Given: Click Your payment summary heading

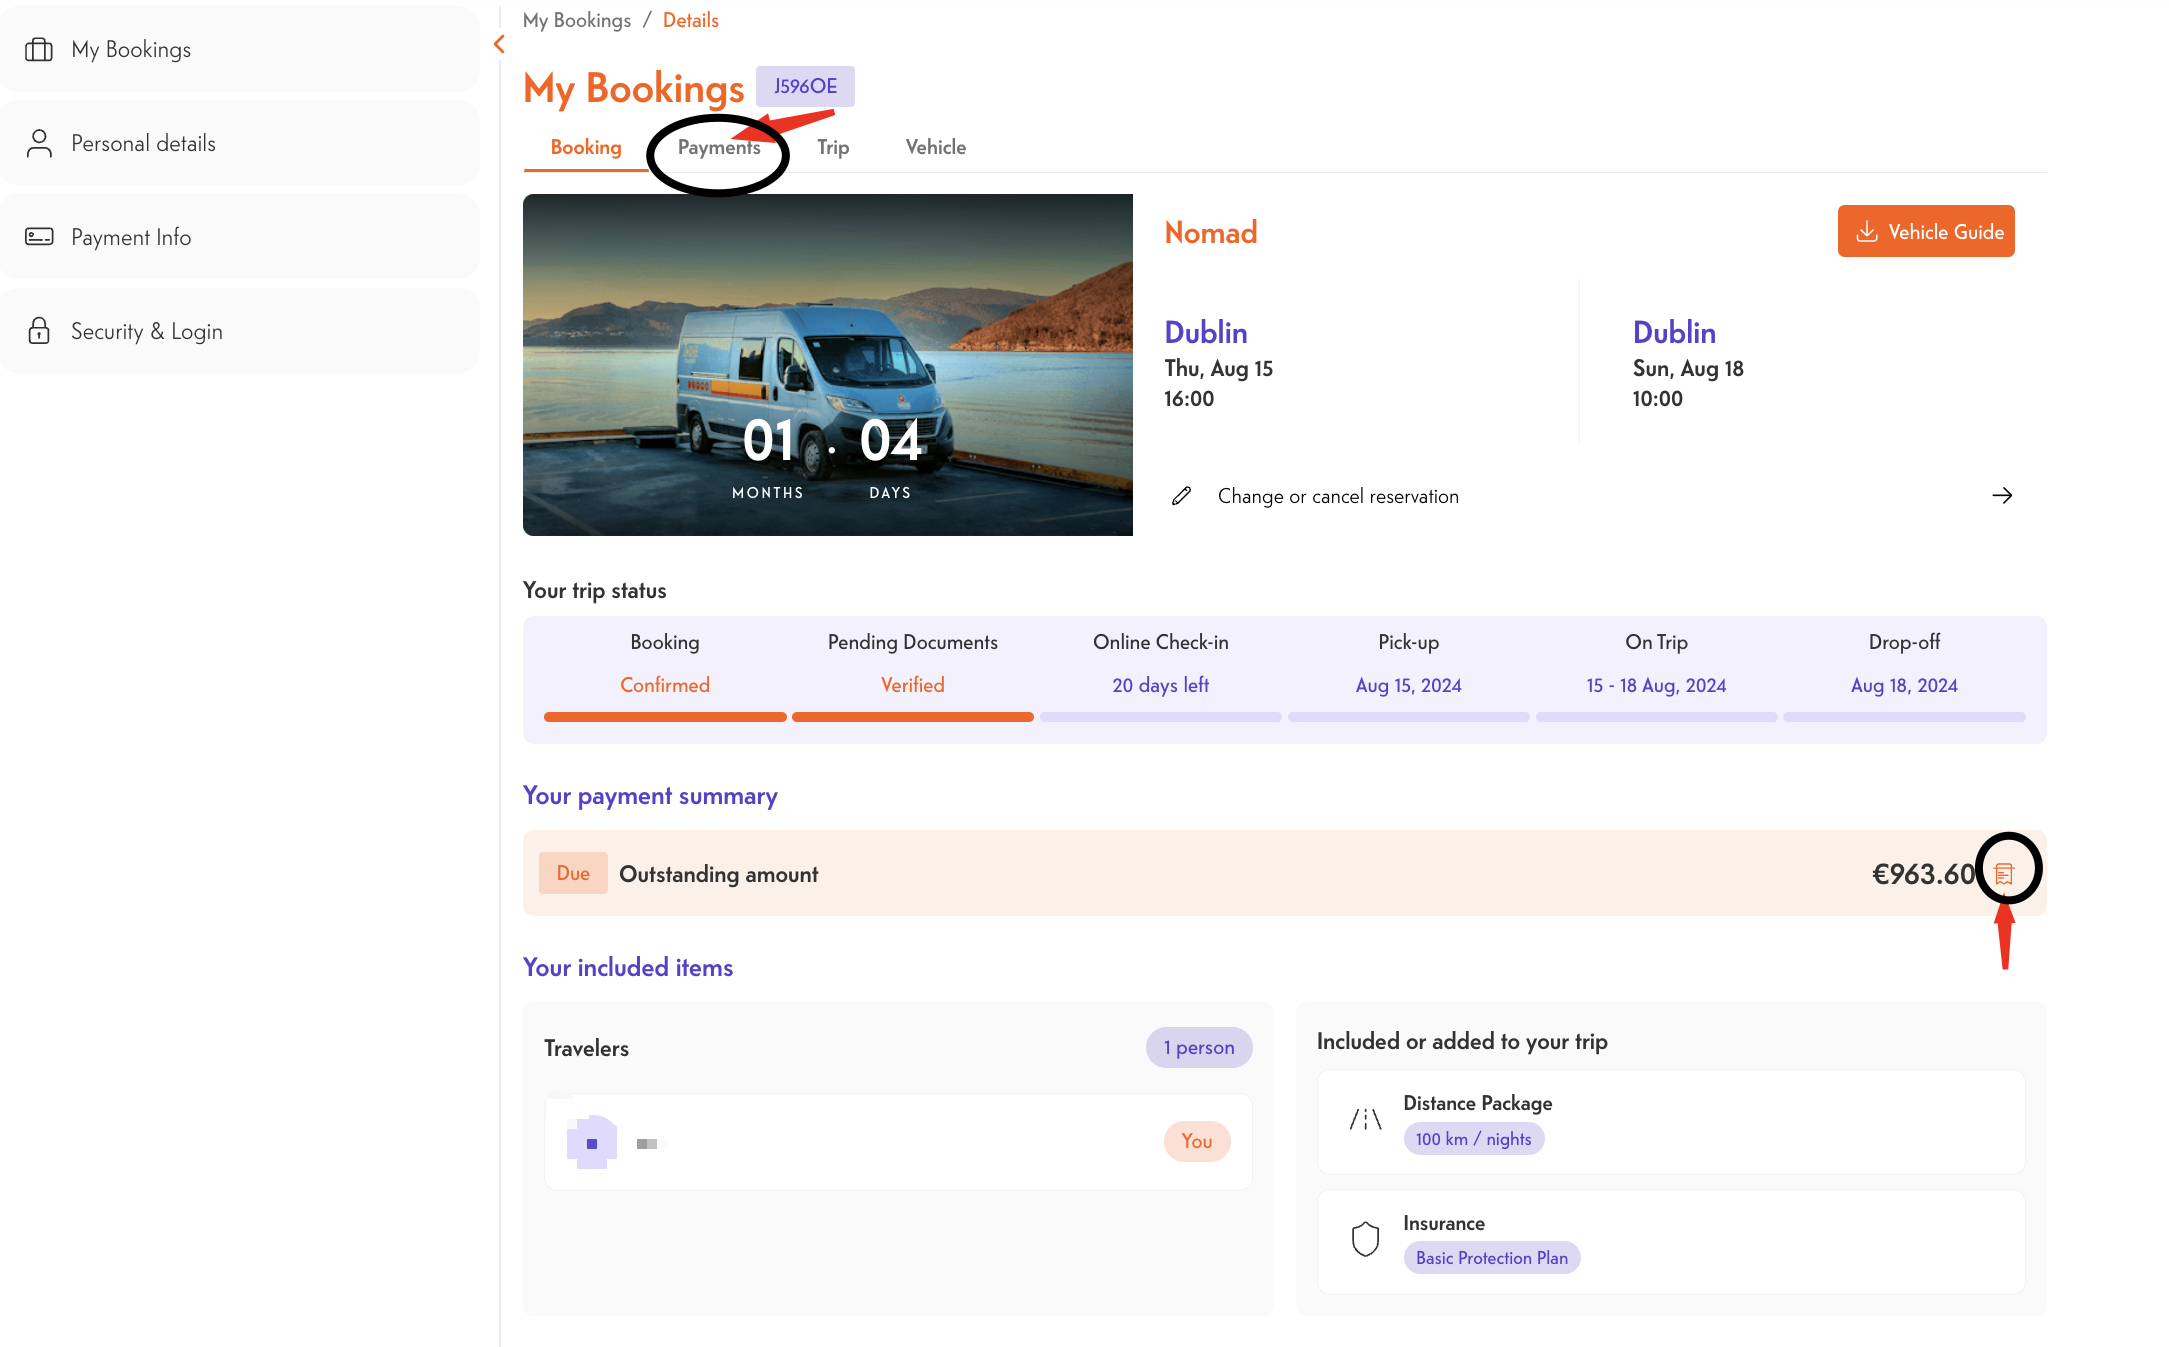Looking at the screenshot, I should [650, 796].
